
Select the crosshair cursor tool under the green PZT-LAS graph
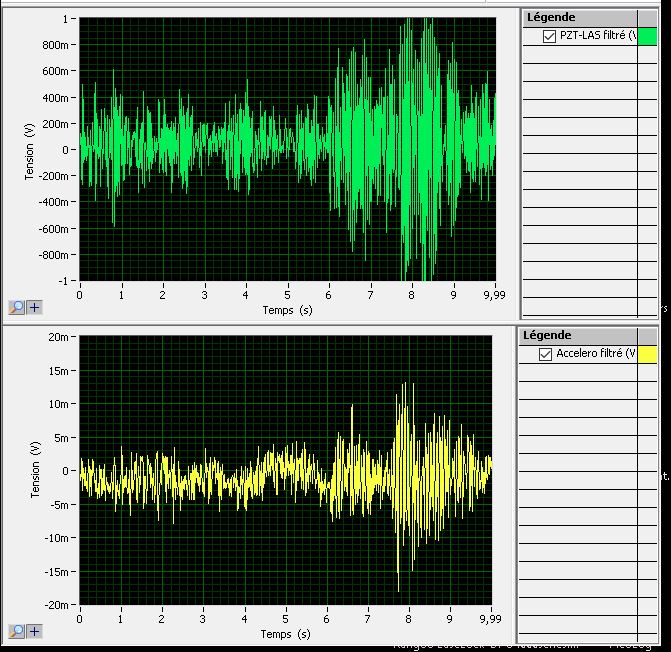pos(34,308)
